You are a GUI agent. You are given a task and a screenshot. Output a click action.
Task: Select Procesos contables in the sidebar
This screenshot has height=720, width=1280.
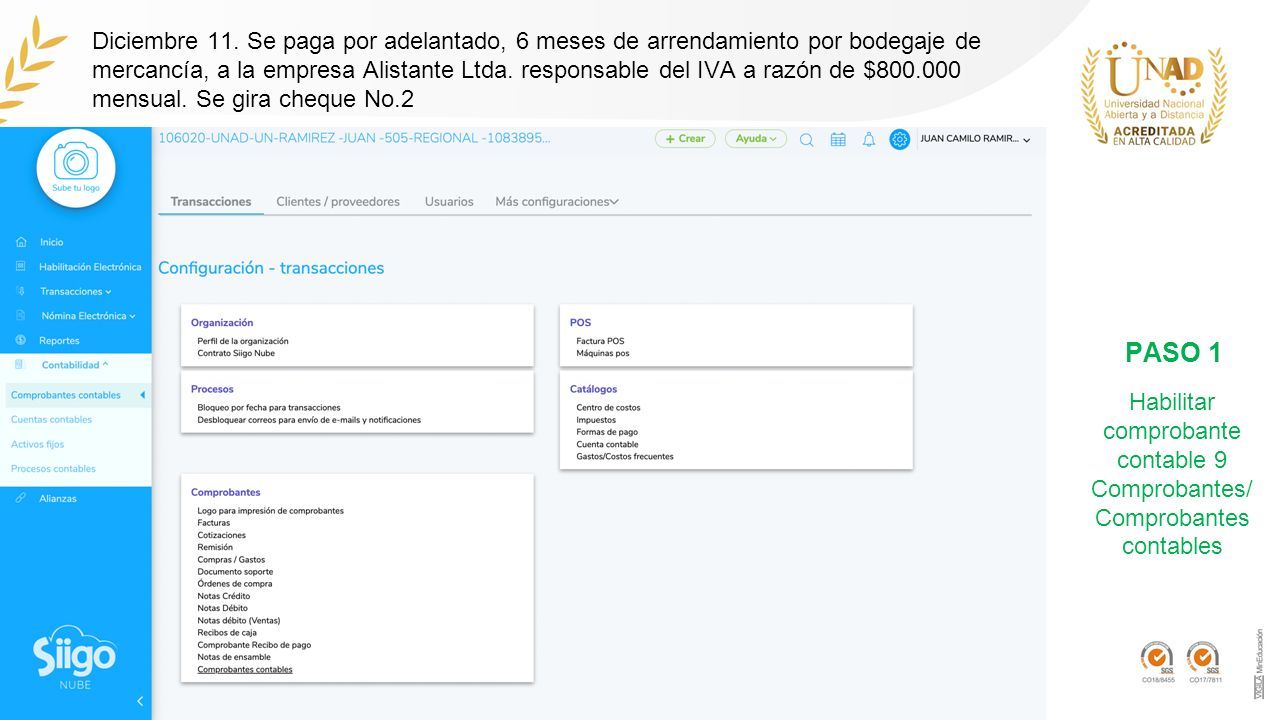coord(53,469)
